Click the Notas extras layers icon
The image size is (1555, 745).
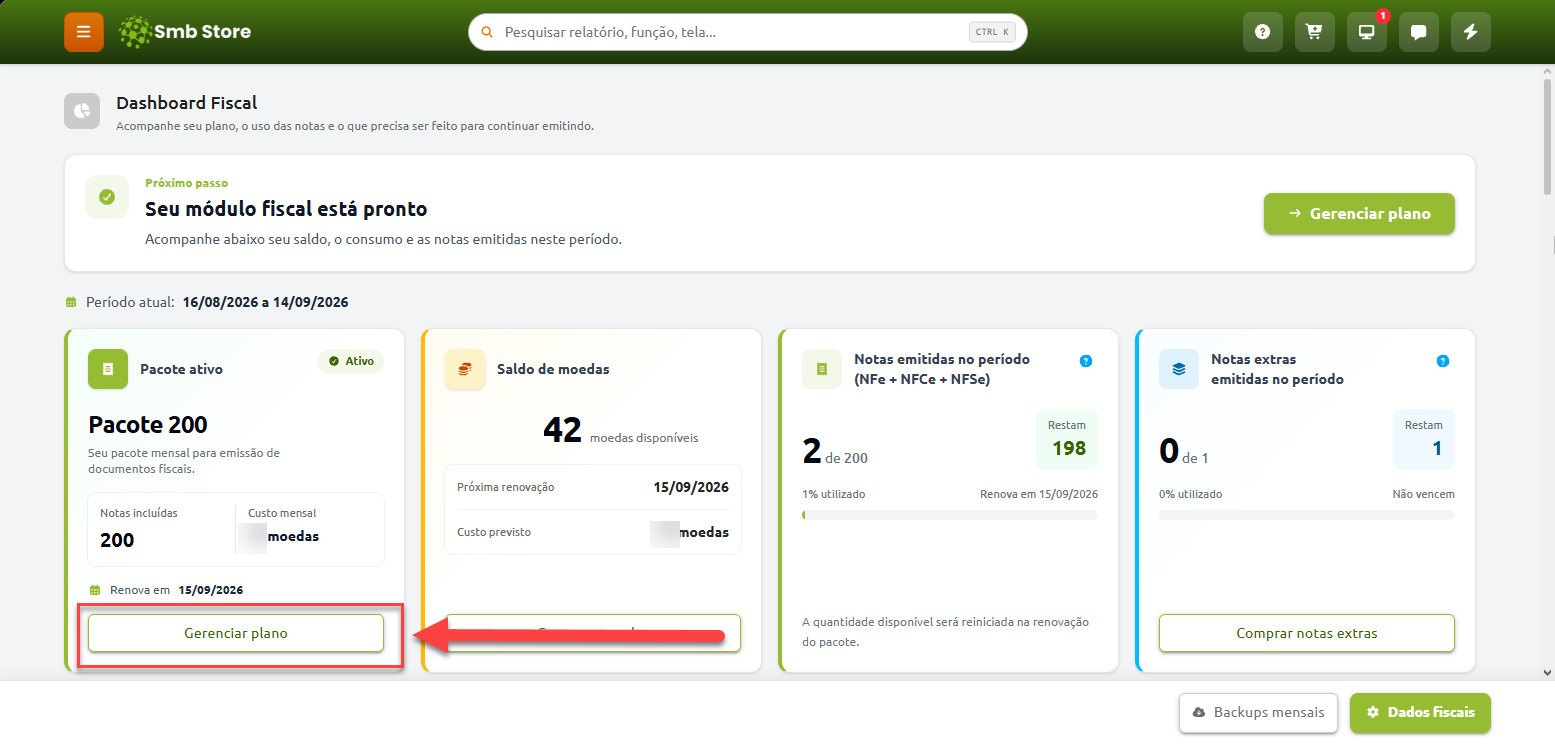[1179, 369]
